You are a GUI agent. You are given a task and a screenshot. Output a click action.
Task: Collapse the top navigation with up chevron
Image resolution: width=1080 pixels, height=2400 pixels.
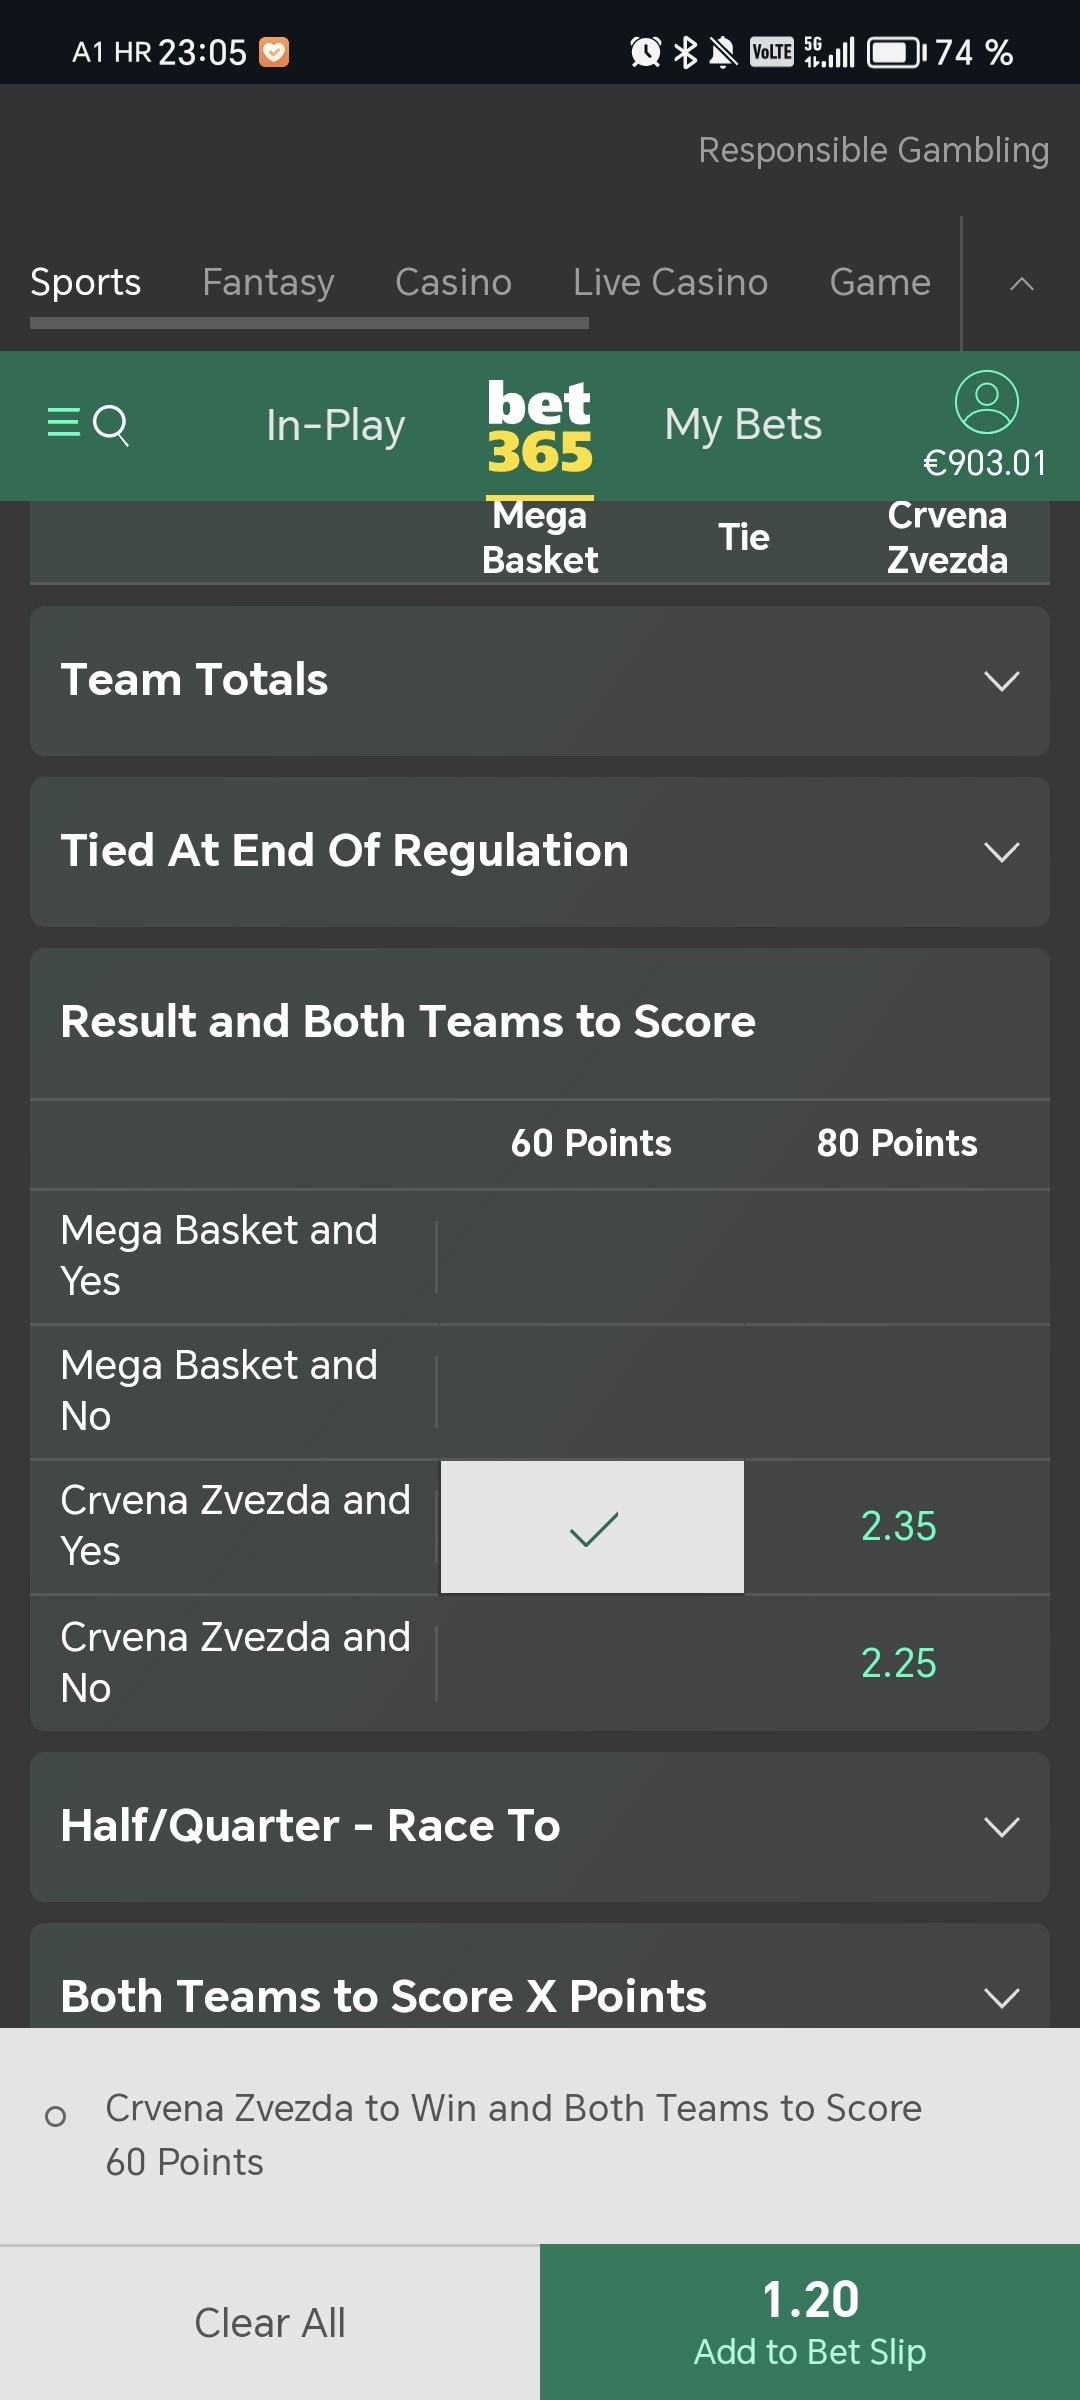point(1021,284)
